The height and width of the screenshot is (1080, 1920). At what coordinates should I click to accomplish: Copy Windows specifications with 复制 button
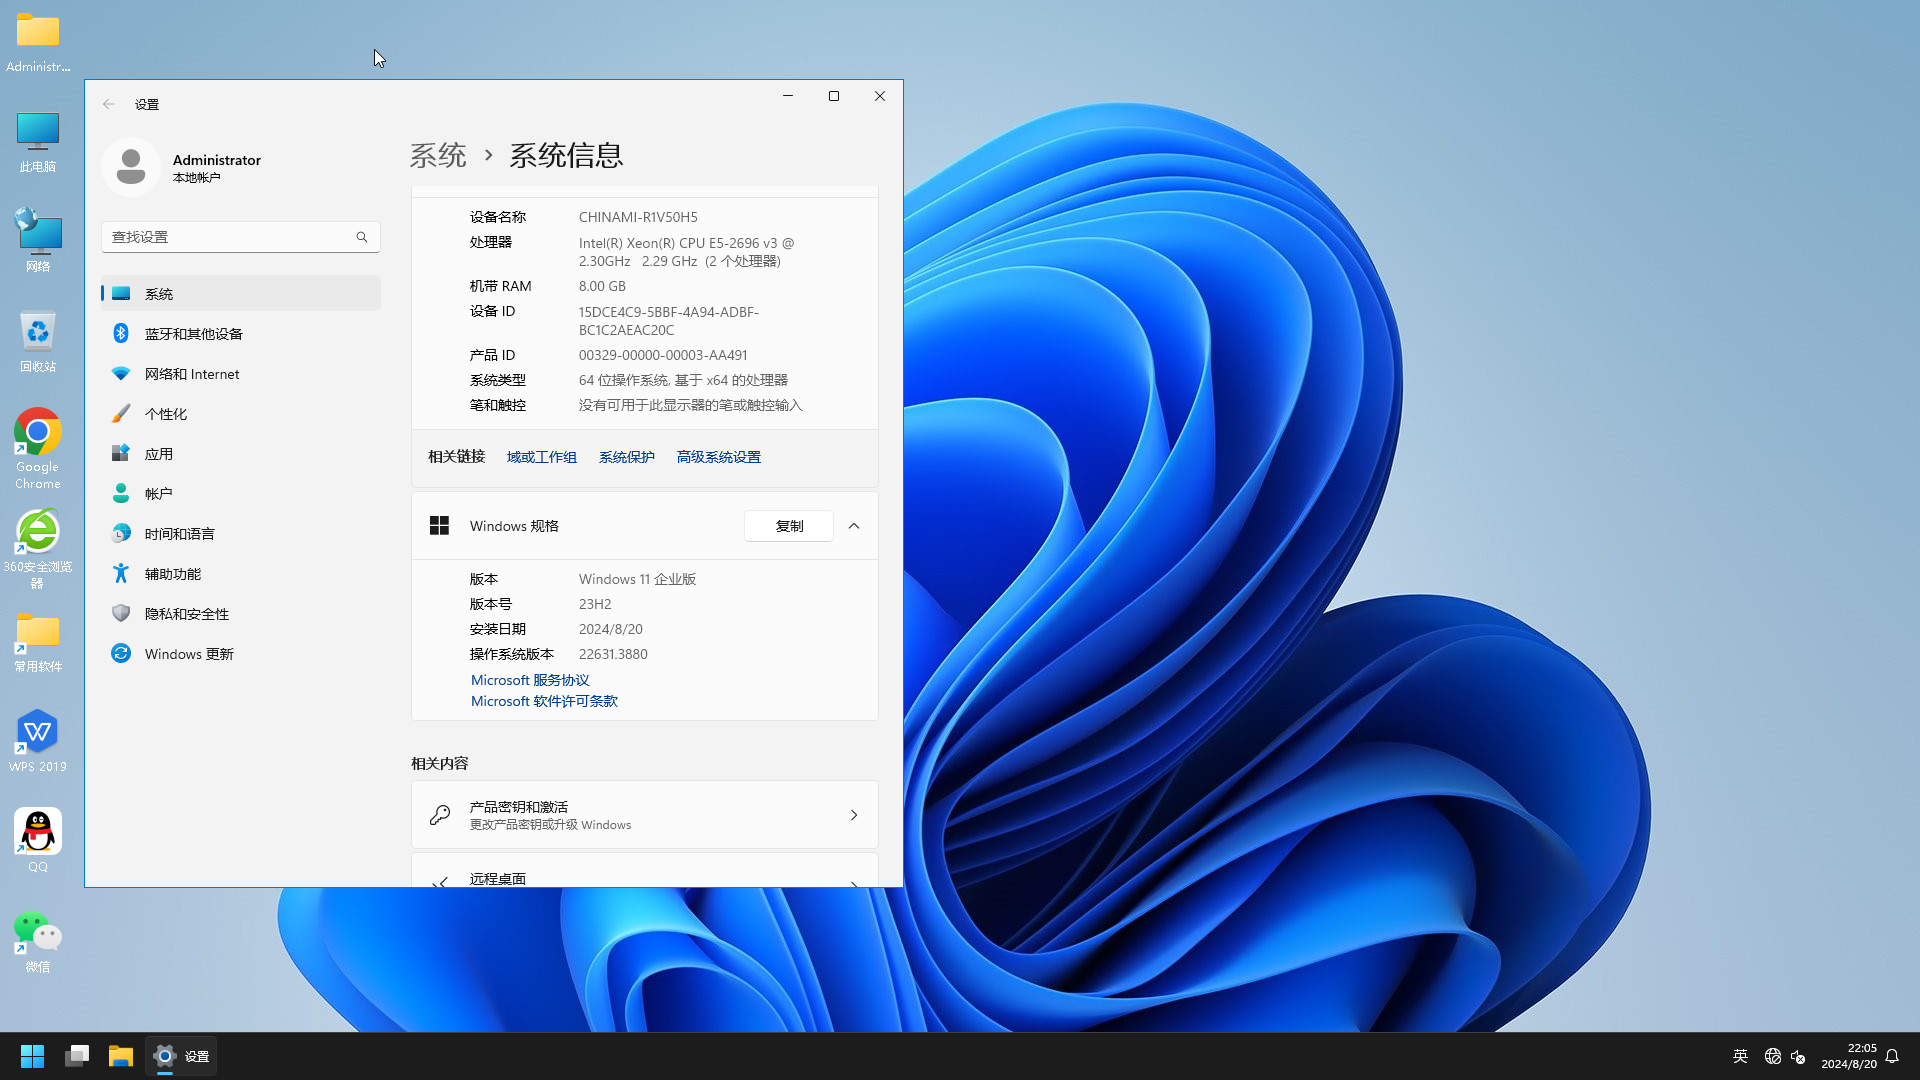pyautogui.click(x=789, y=526)
